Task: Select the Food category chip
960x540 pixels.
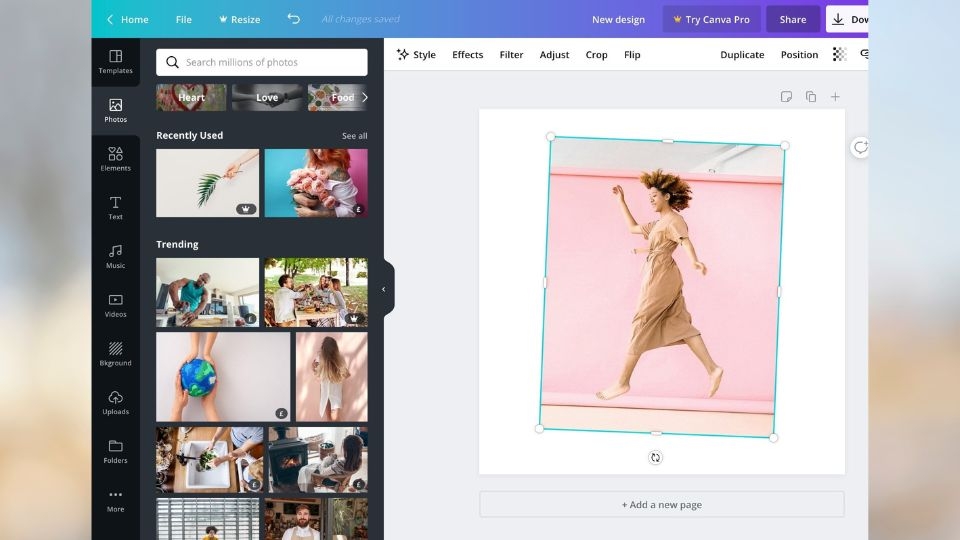Action: coord(335,97)
